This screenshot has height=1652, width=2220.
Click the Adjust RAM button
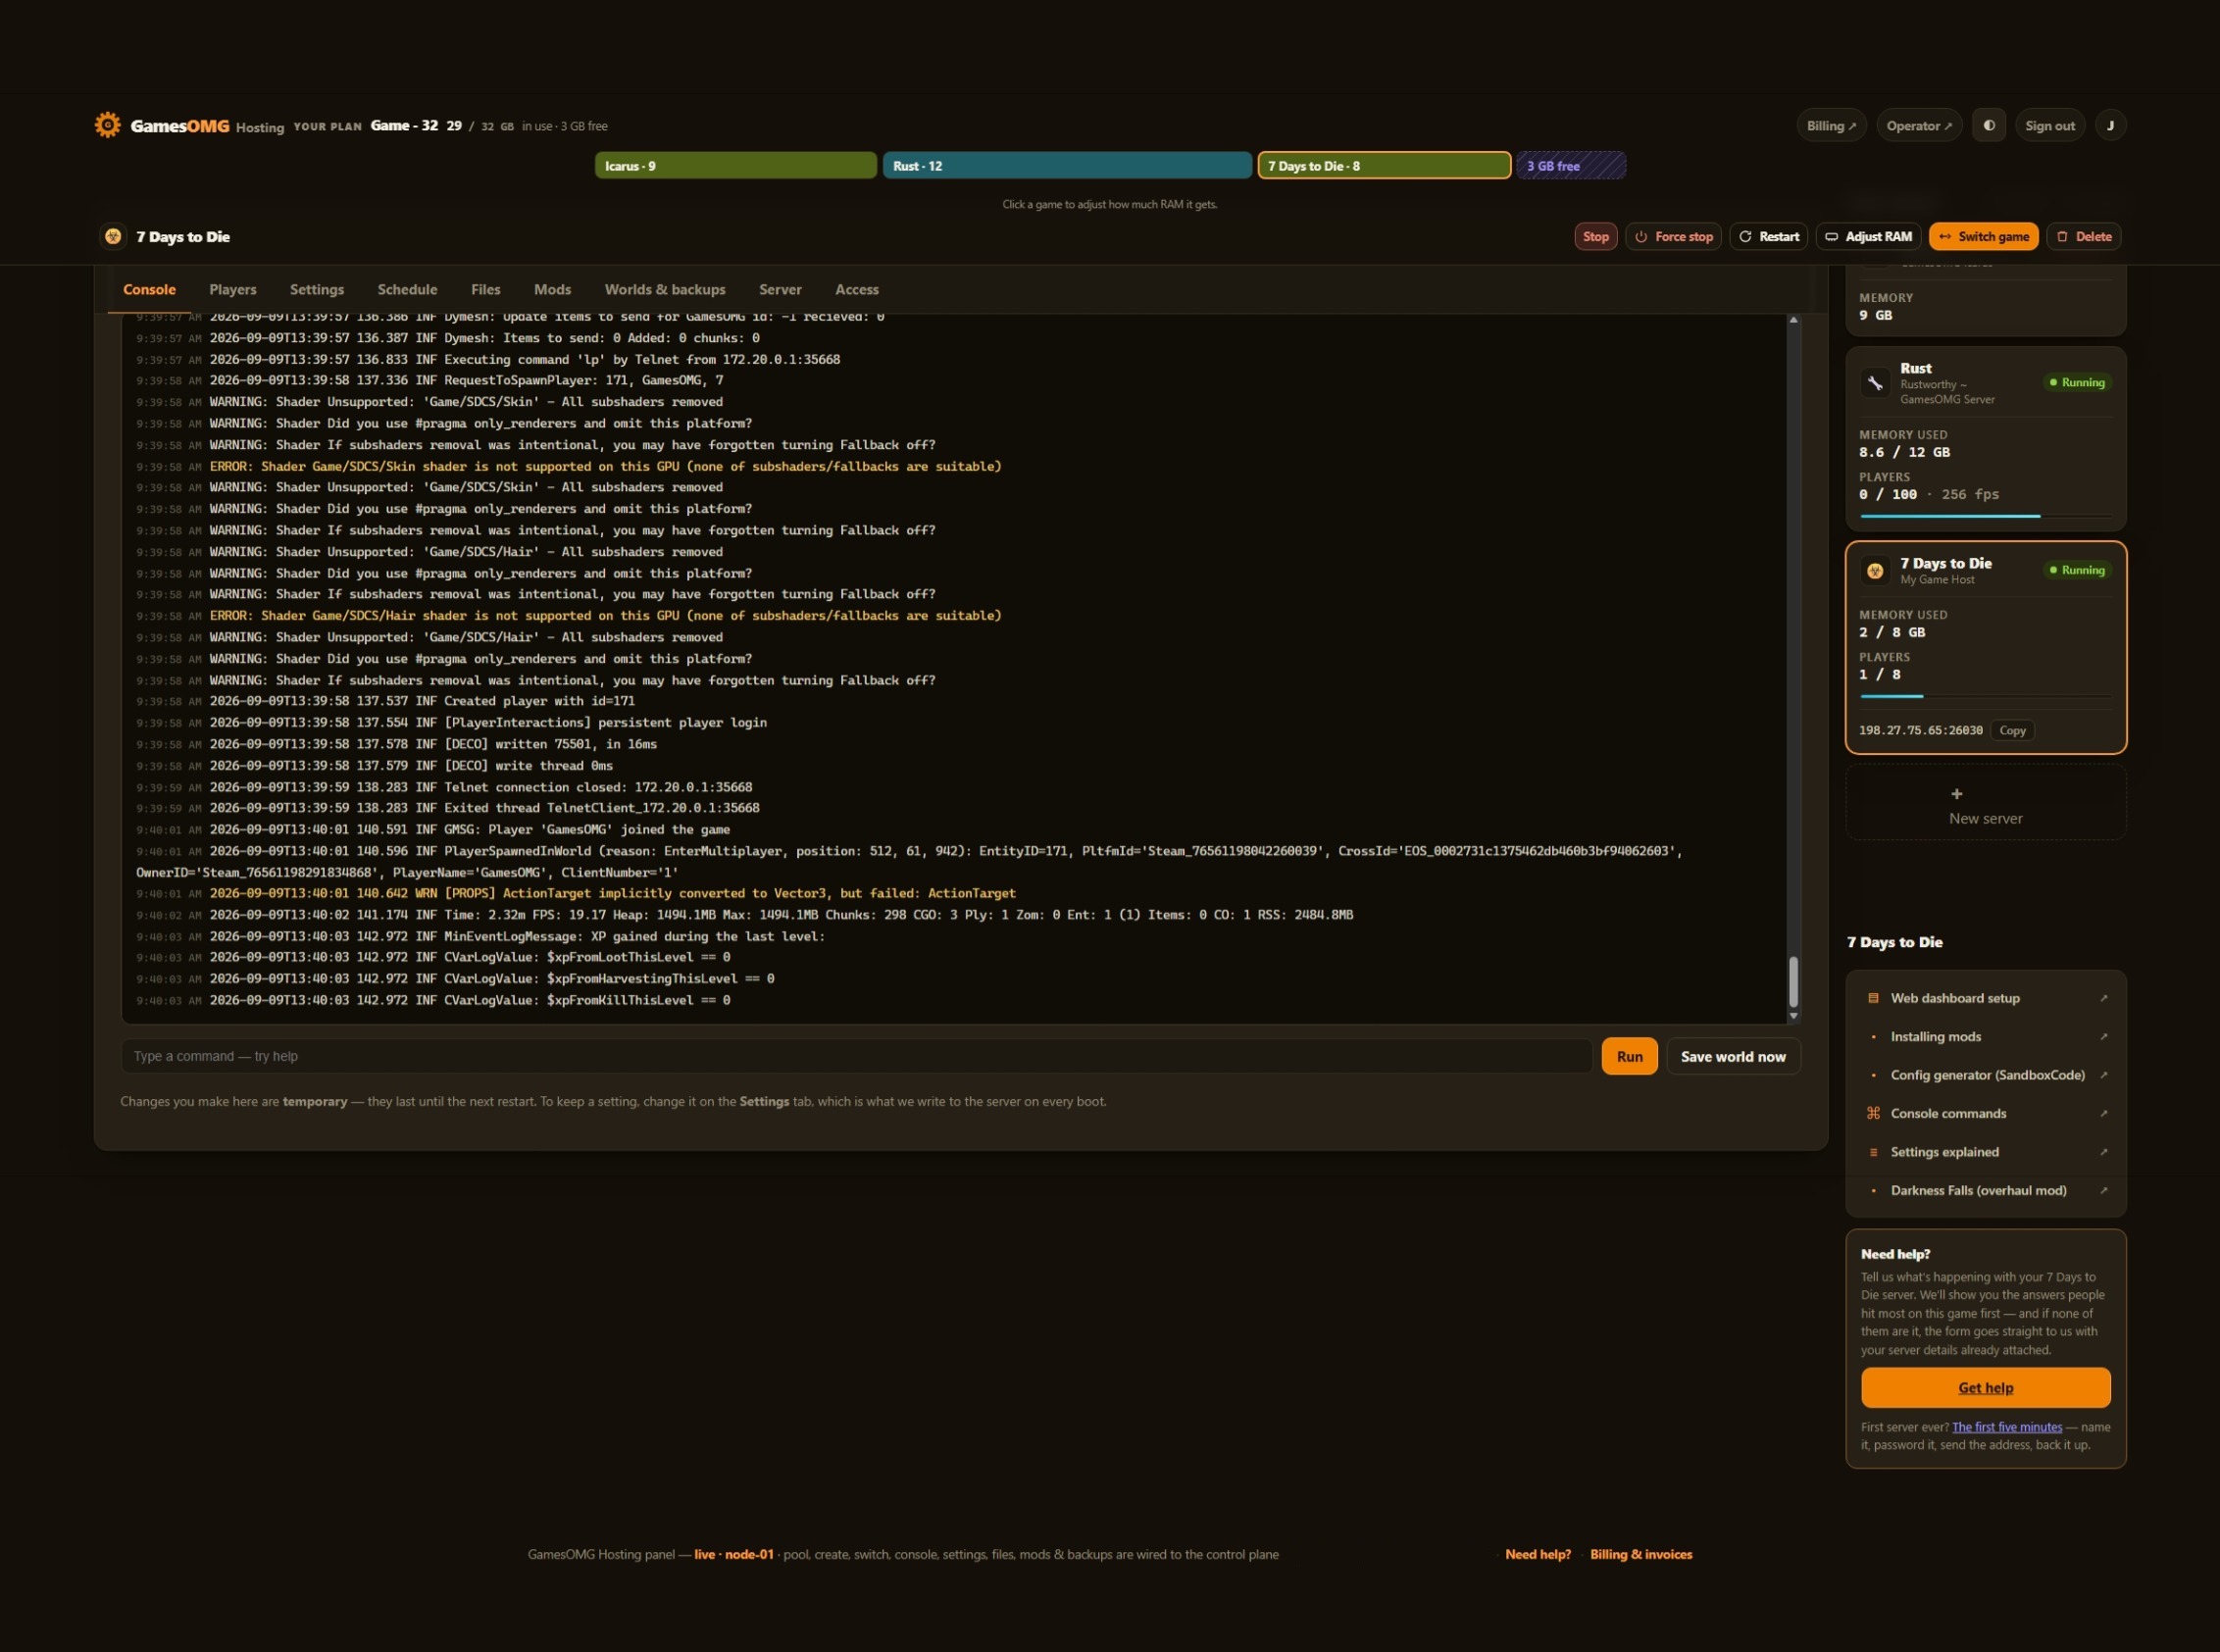(1868, 236)
